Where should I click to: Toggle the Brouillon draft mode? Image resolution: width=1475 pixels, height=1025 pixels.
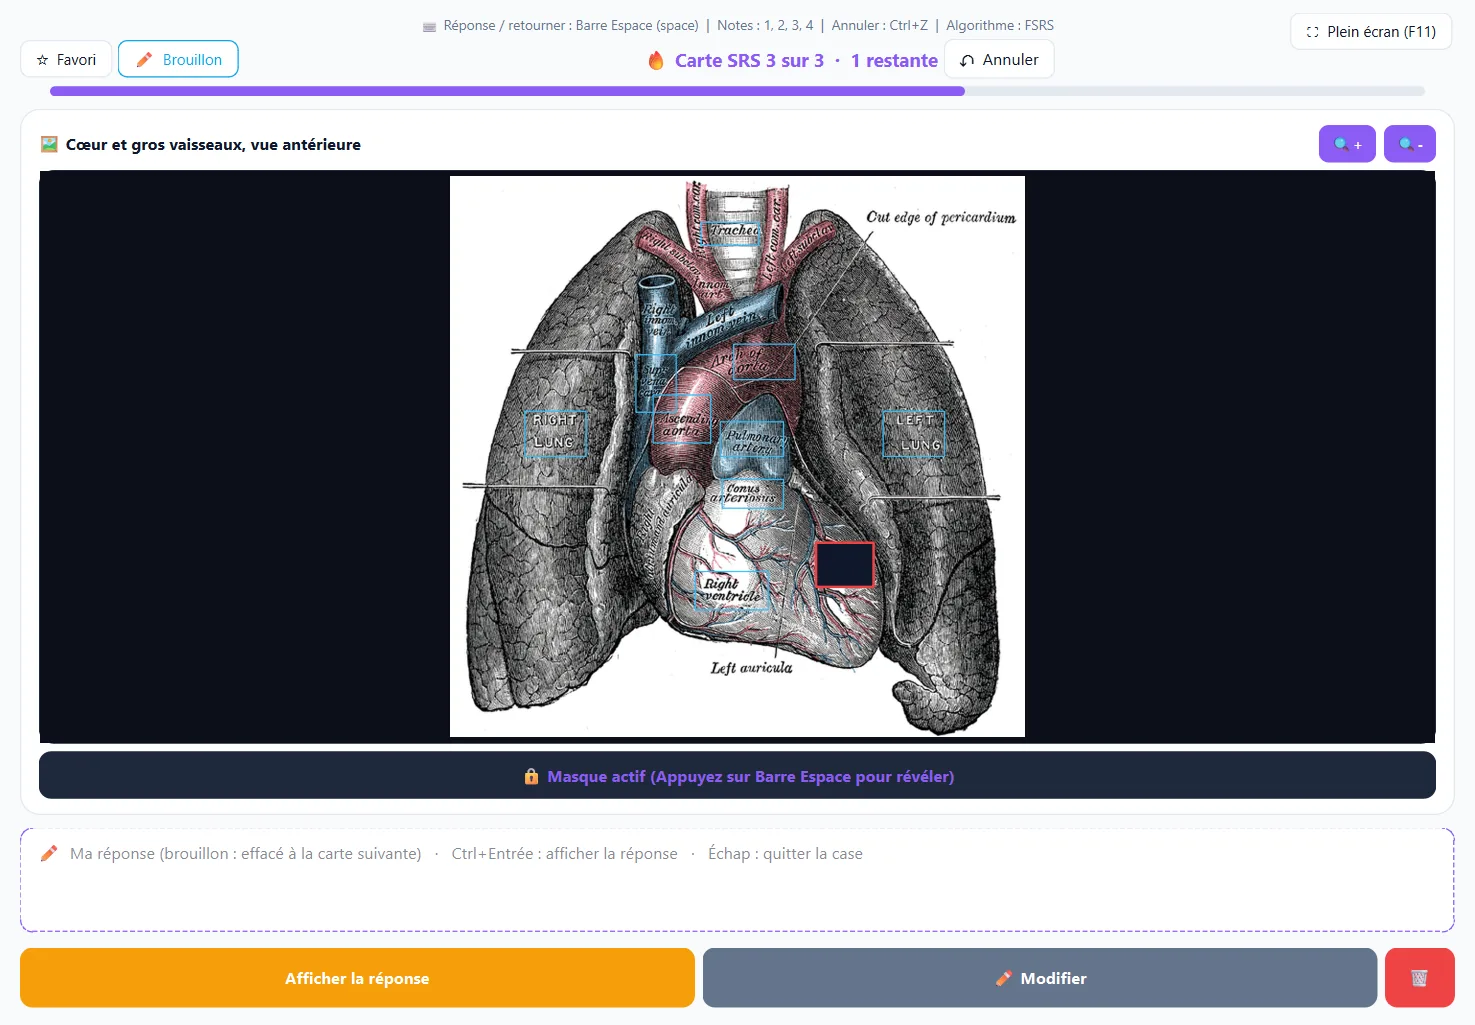(x=178, y=59)
